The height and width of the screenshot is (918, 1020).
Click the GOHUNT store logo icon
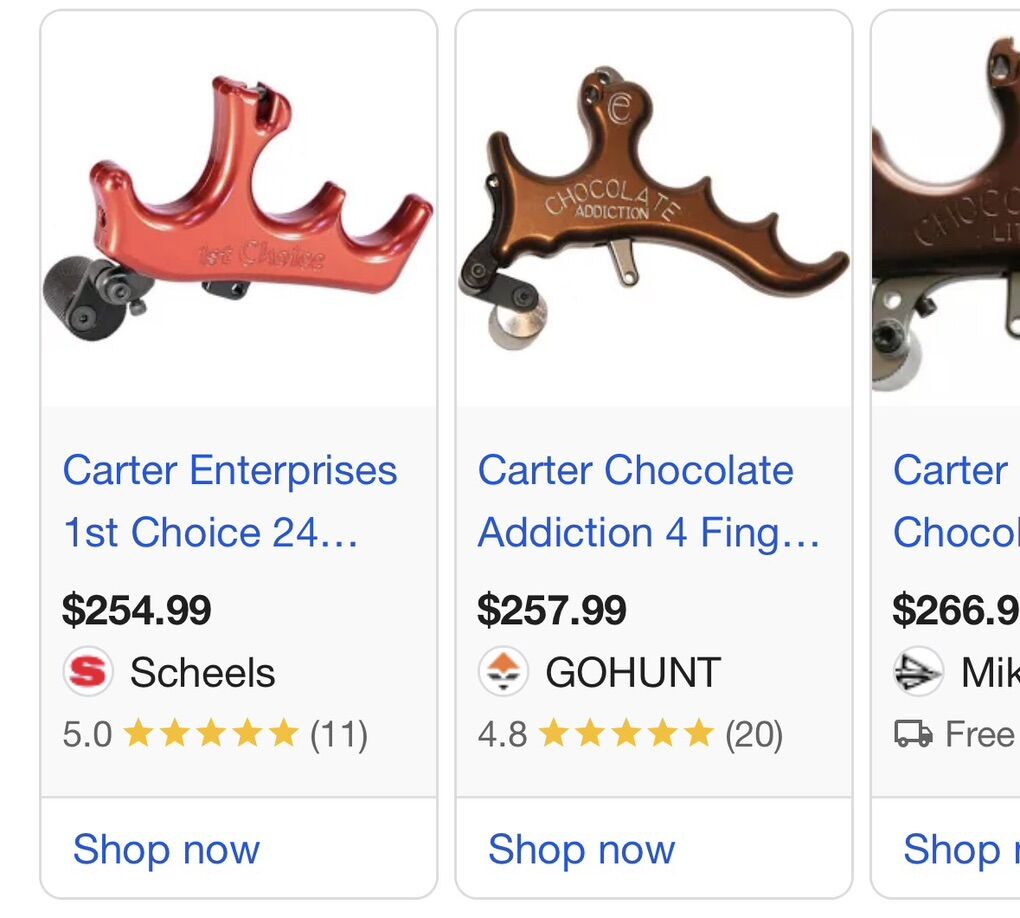(503, 672)
